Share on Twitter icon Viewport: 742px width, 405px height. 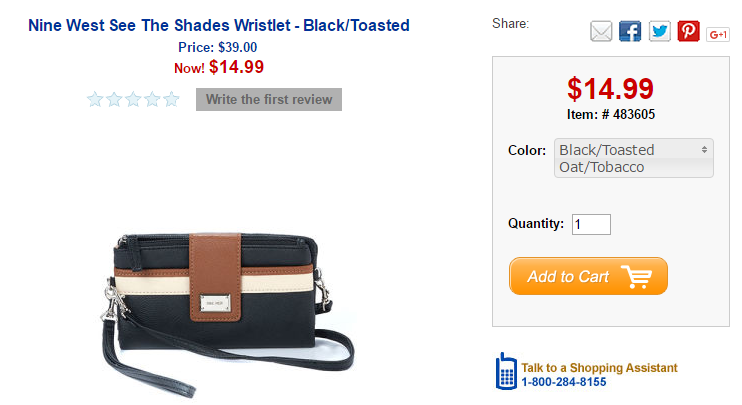659,32
